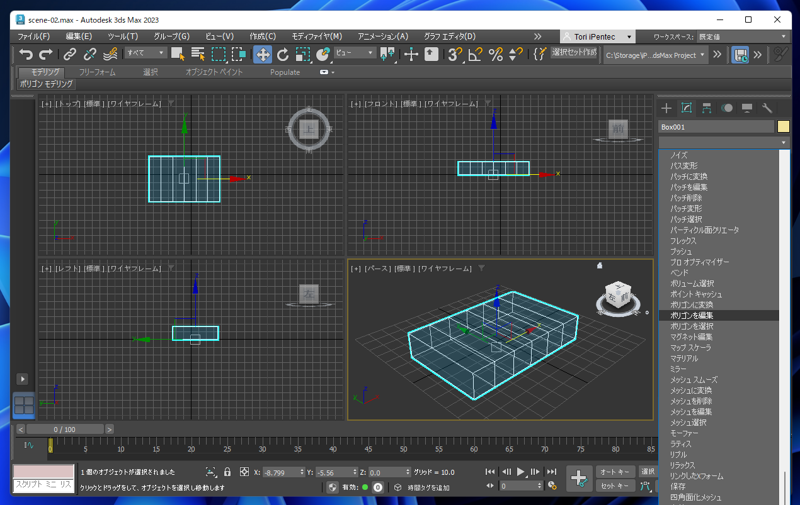Image resolution: width=800 pixels, height=505 pixels.
Task: Click the Box001 object color swatch
Action: pyautogui.click(x=783, y=127)
